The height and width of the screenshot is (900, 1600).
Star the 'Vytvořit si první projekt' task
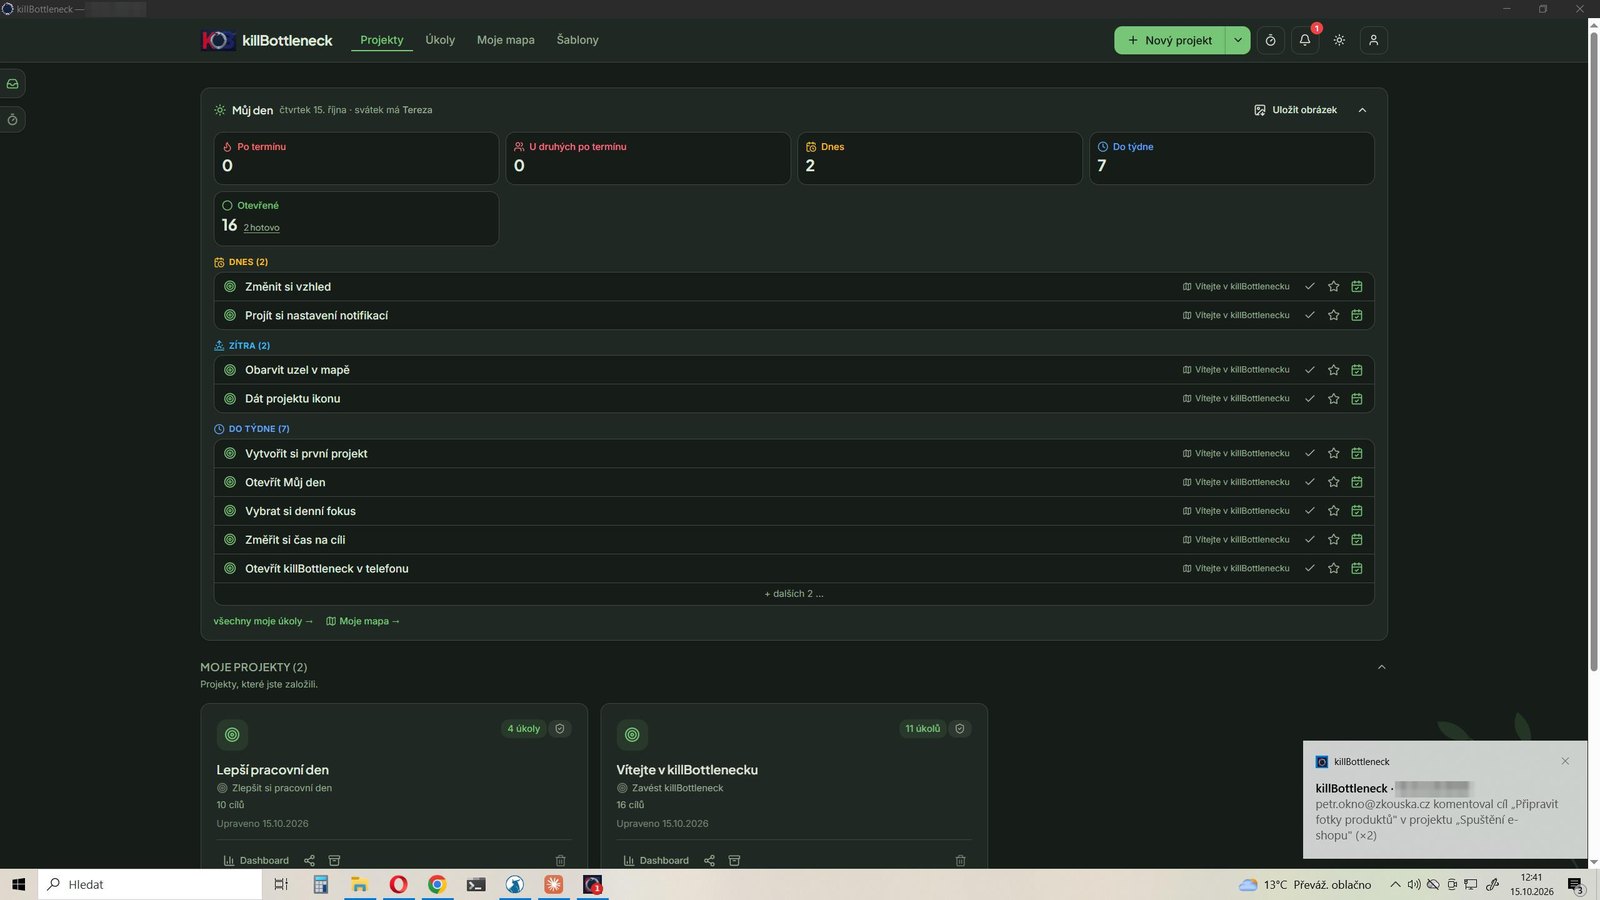click(x=1334, y=454)
